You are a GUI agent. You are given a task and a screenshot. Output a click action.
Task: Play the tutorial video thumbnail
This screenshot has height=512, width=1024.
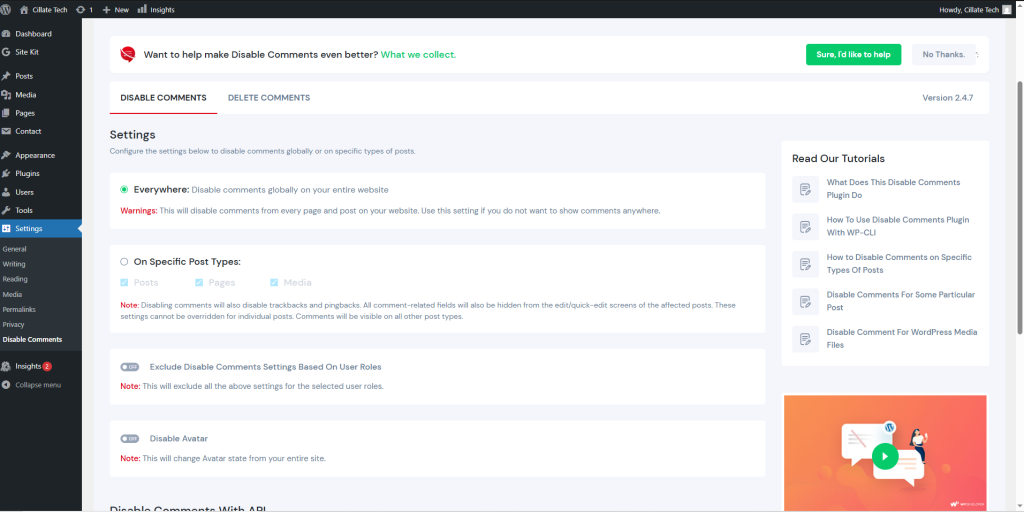click(884, 456)
